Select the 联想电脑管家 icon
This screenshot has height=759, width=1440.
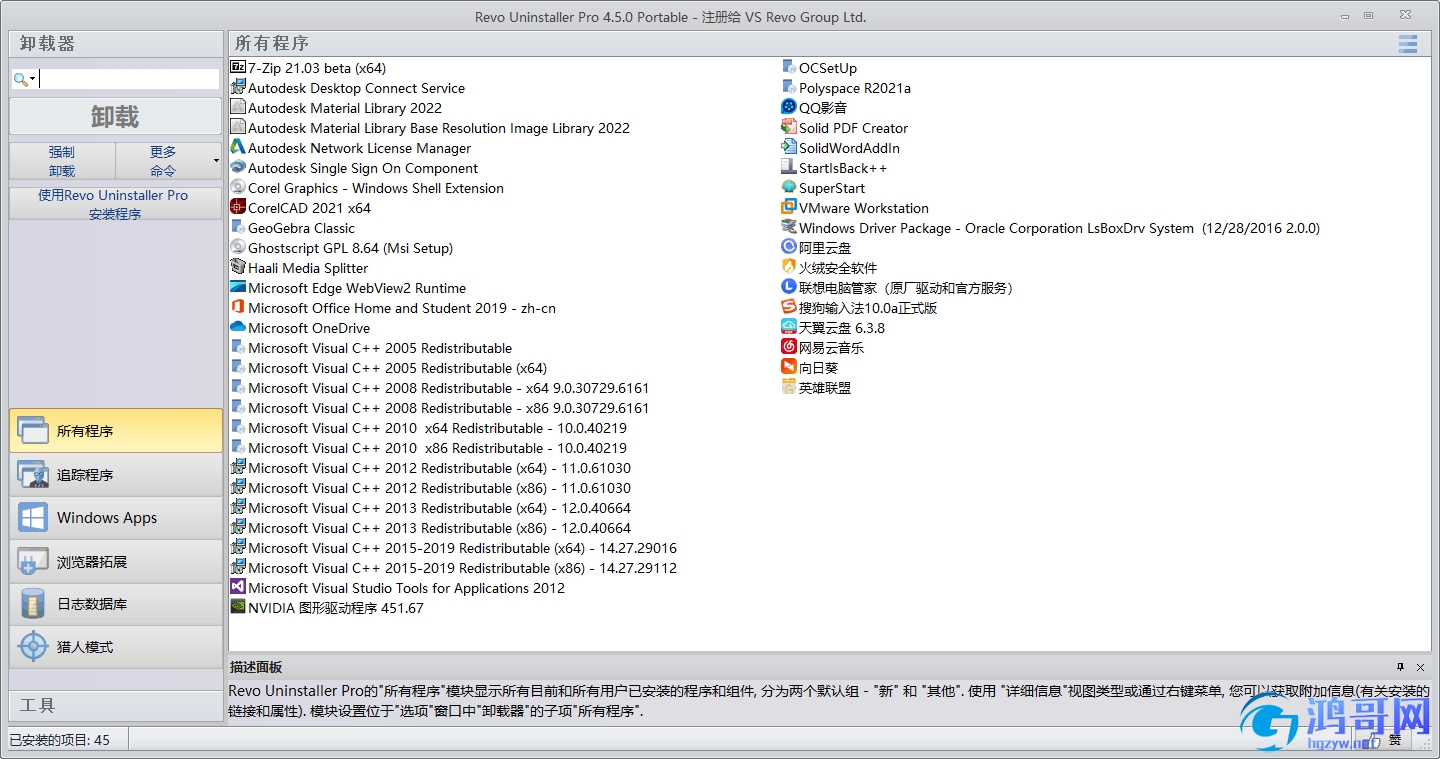pos(789,288)
